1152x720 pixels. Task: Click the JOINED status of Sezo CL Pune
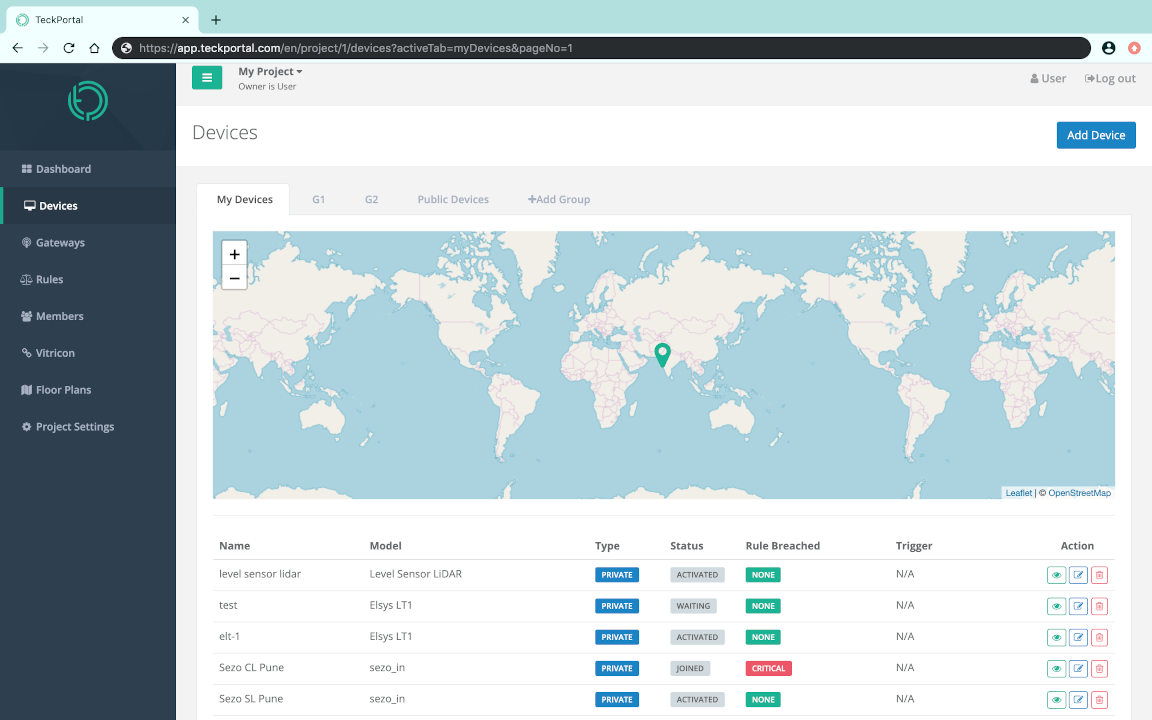point(689,669)
